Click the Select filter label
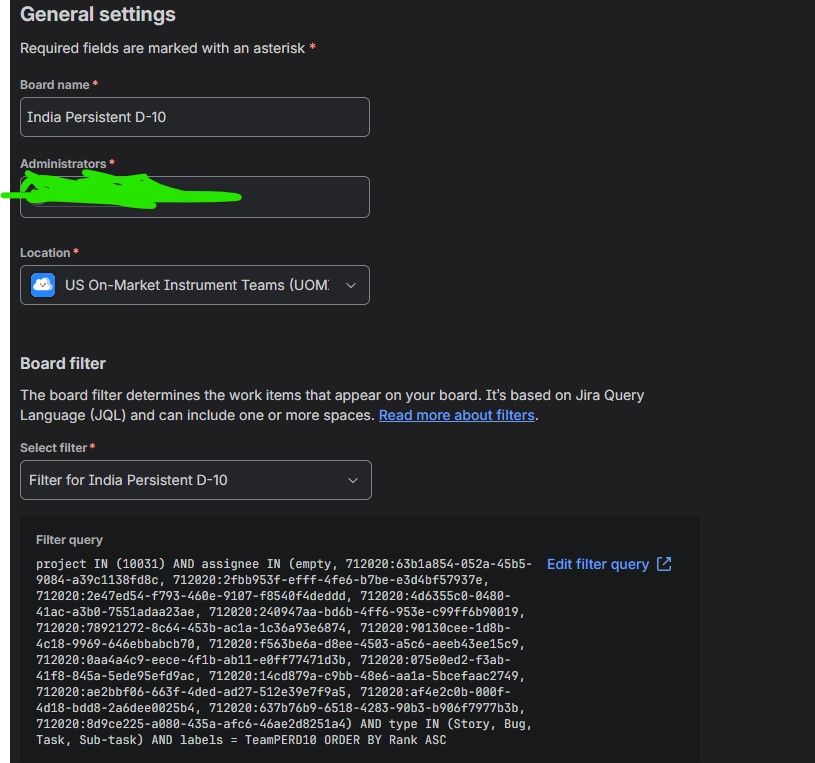 click(x=54, y=448)
